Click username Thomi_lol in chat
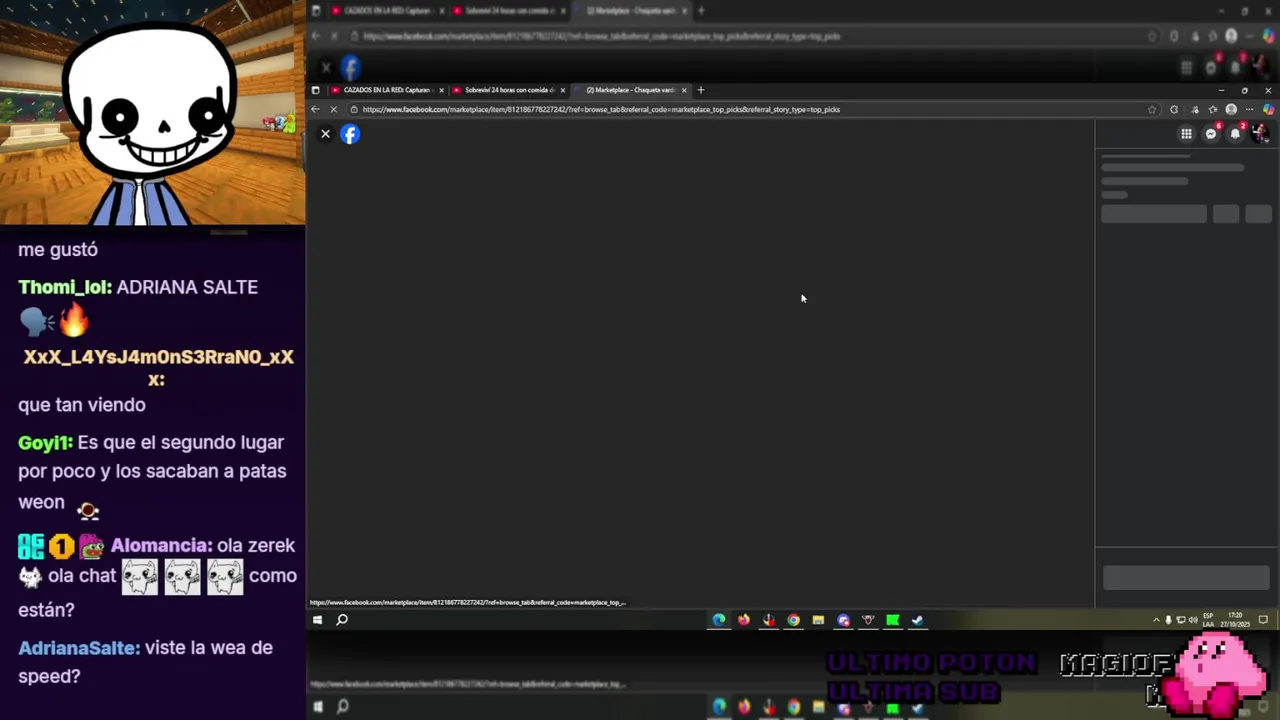The width and height of the screenshot is (1280, 720). [x=64, y=287]
